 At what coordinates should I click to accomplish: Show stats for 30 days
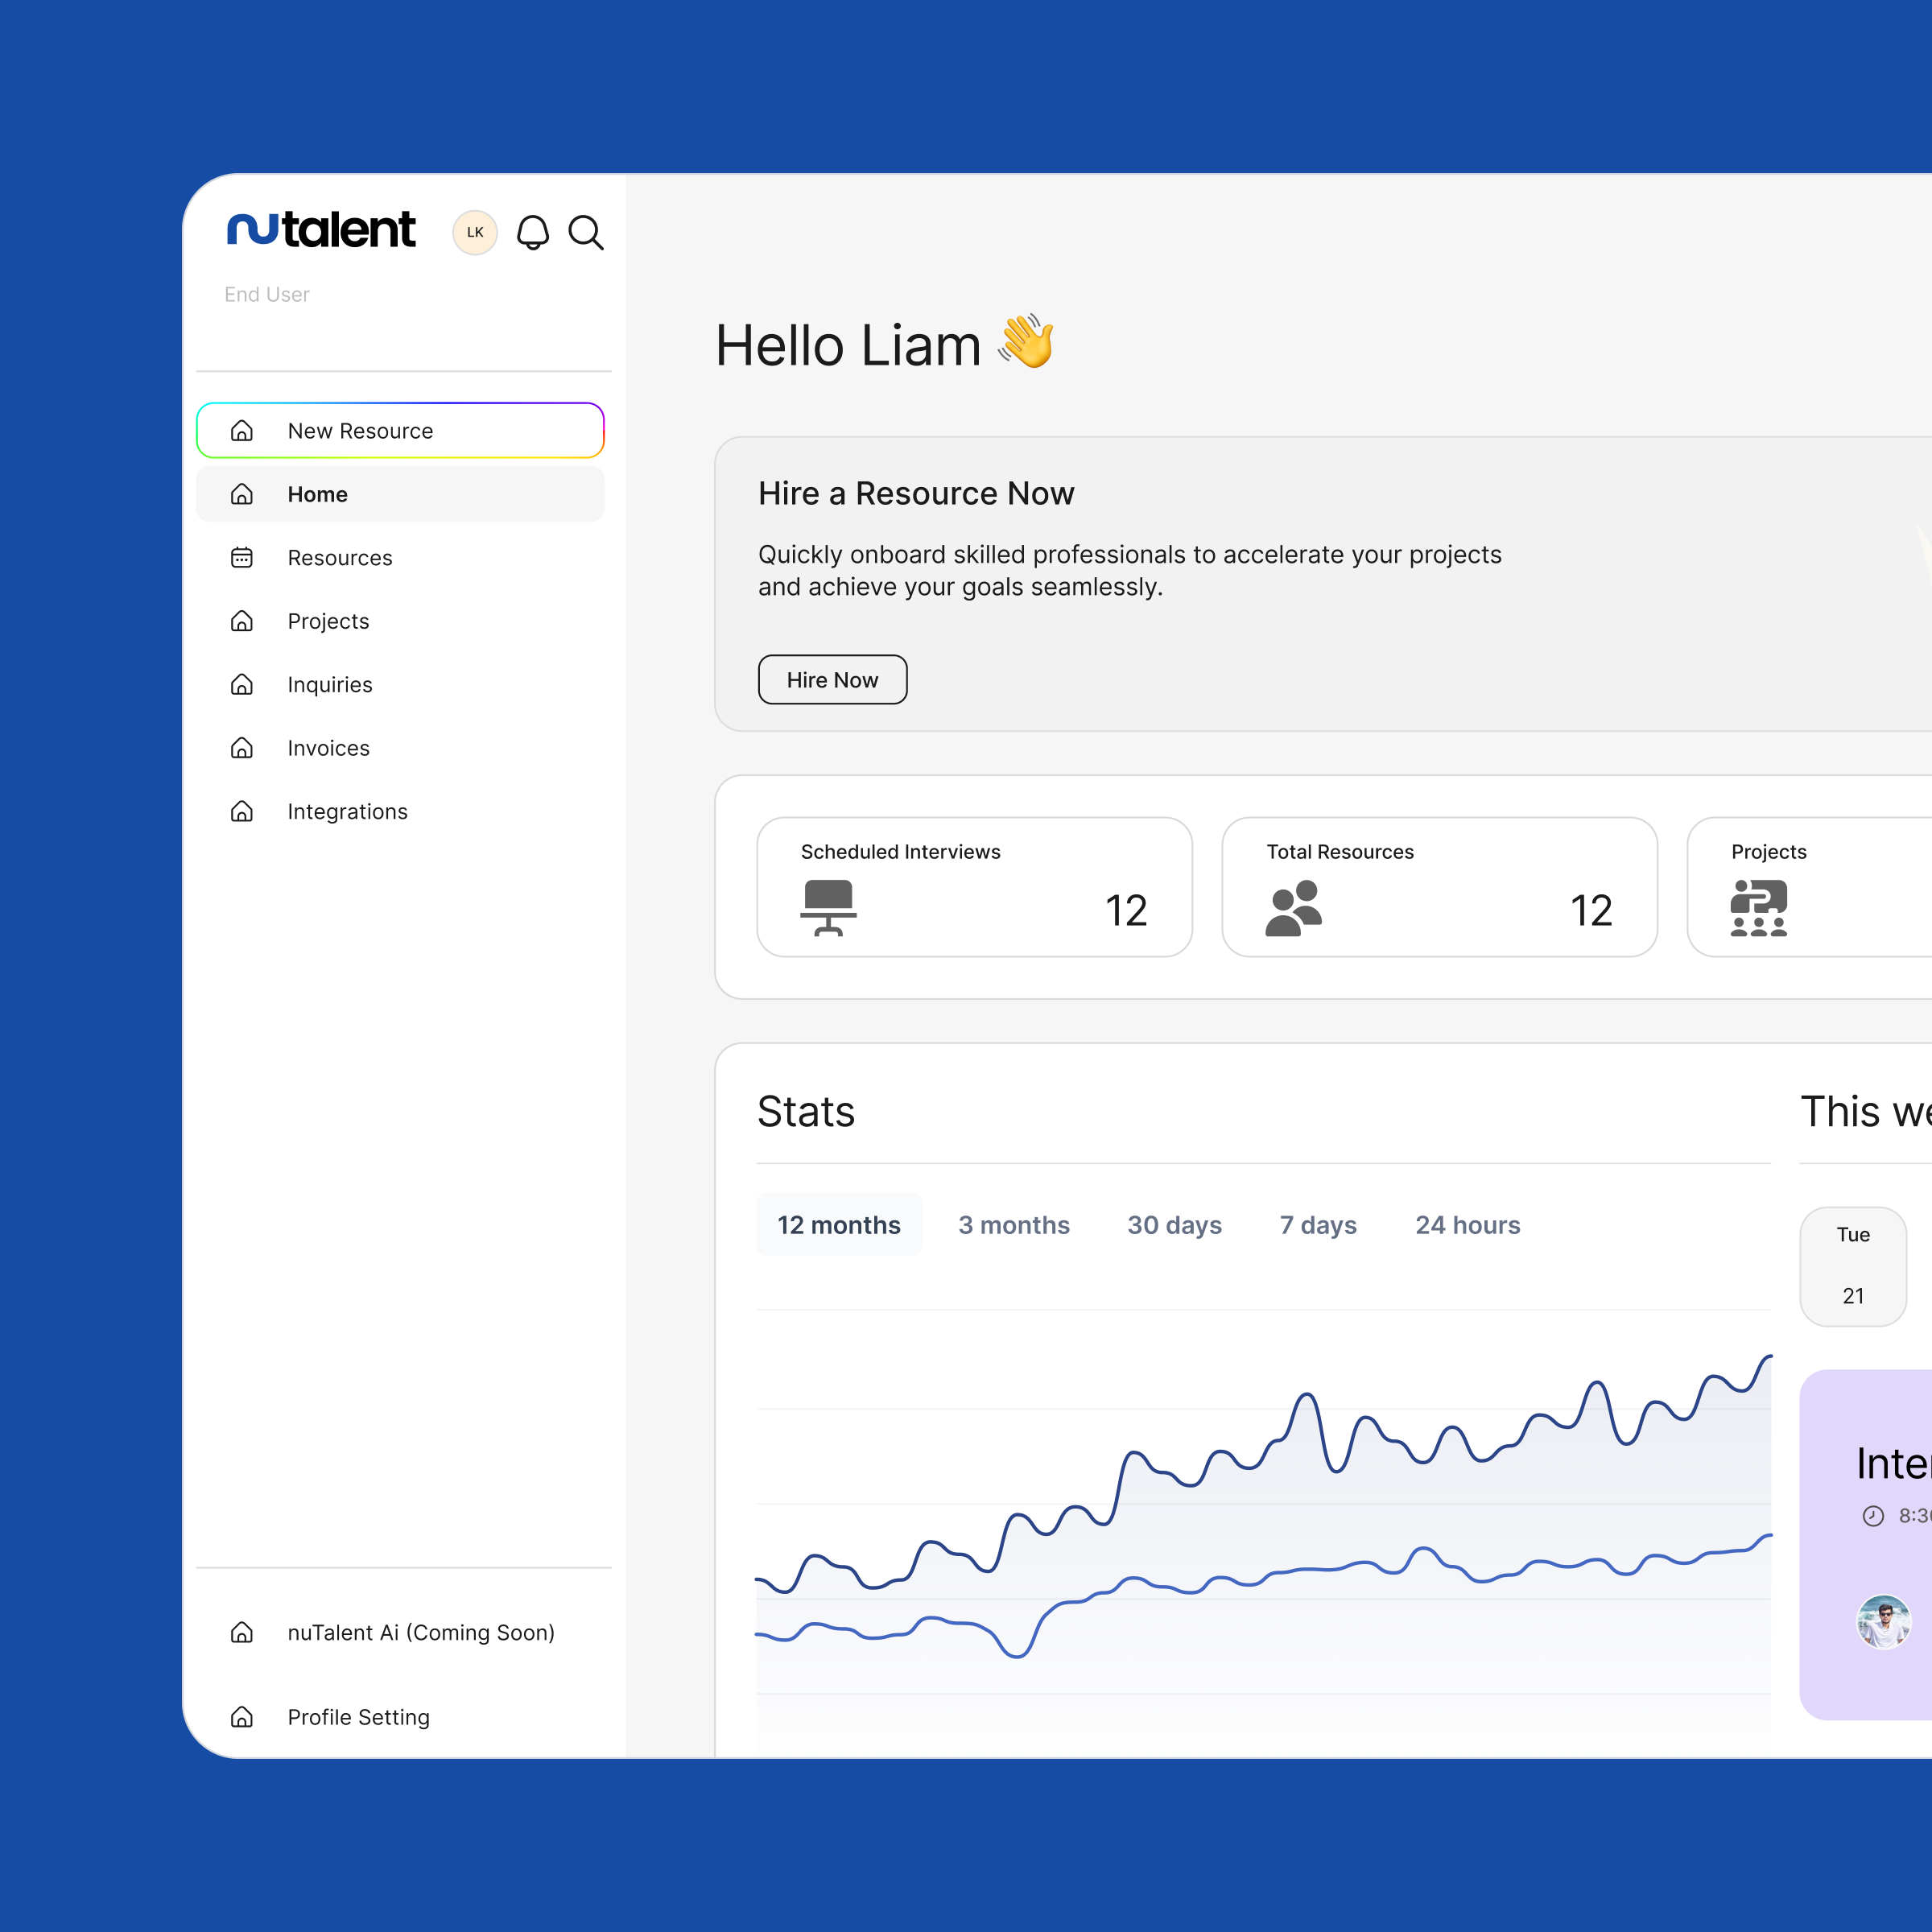point(1174,1225)
